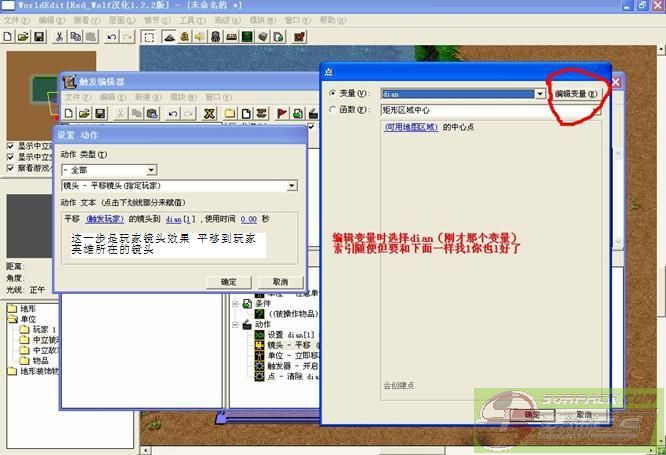Click the Cut scissors icon in main toolbar
This screenshot has width=666, height=455.
click(x=60, y=37)
